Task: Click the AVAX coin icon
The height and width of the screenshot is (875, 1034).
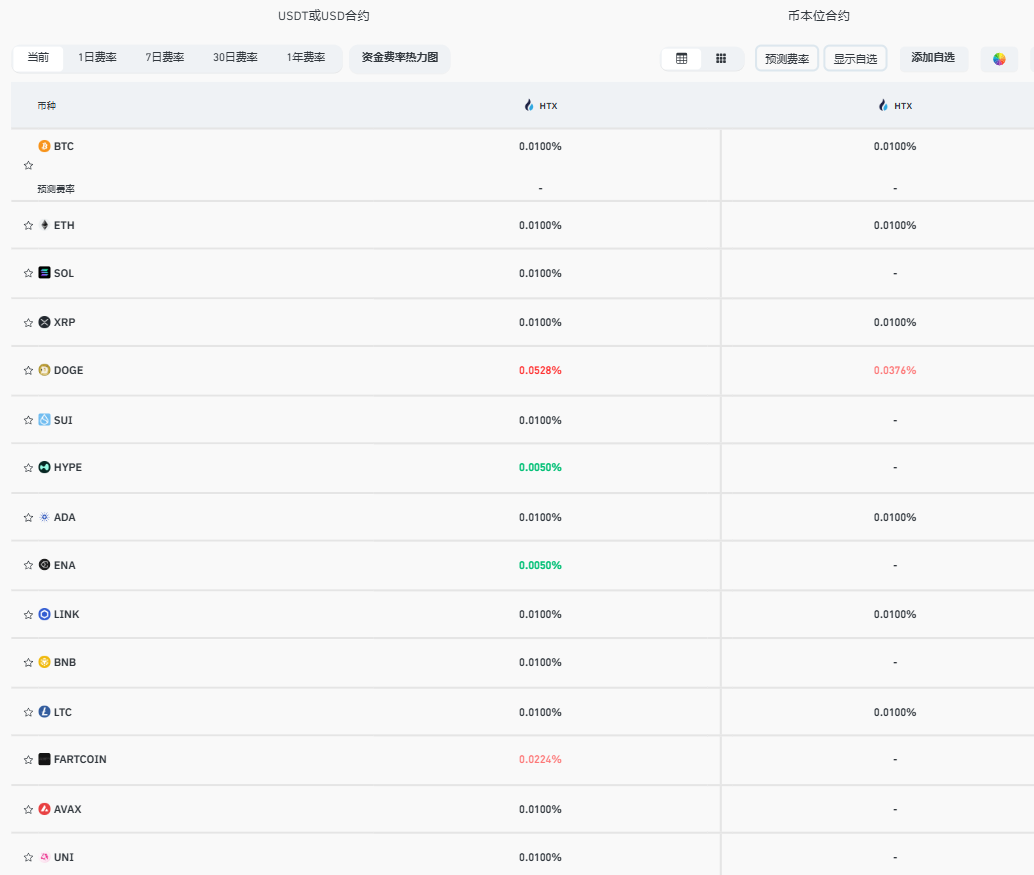Action: 44,809
